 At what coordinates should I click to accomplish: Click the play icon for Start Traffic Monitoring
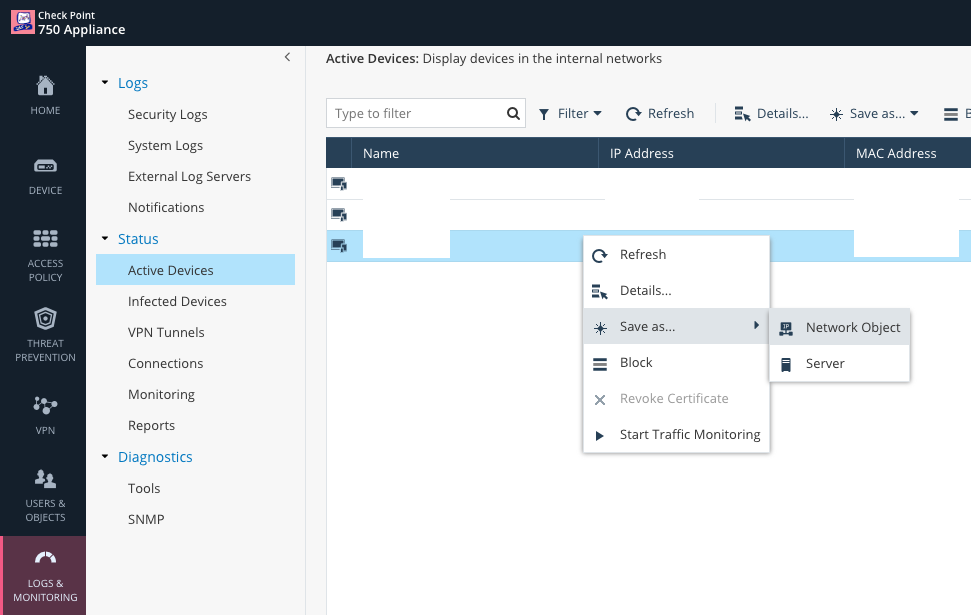599,435
